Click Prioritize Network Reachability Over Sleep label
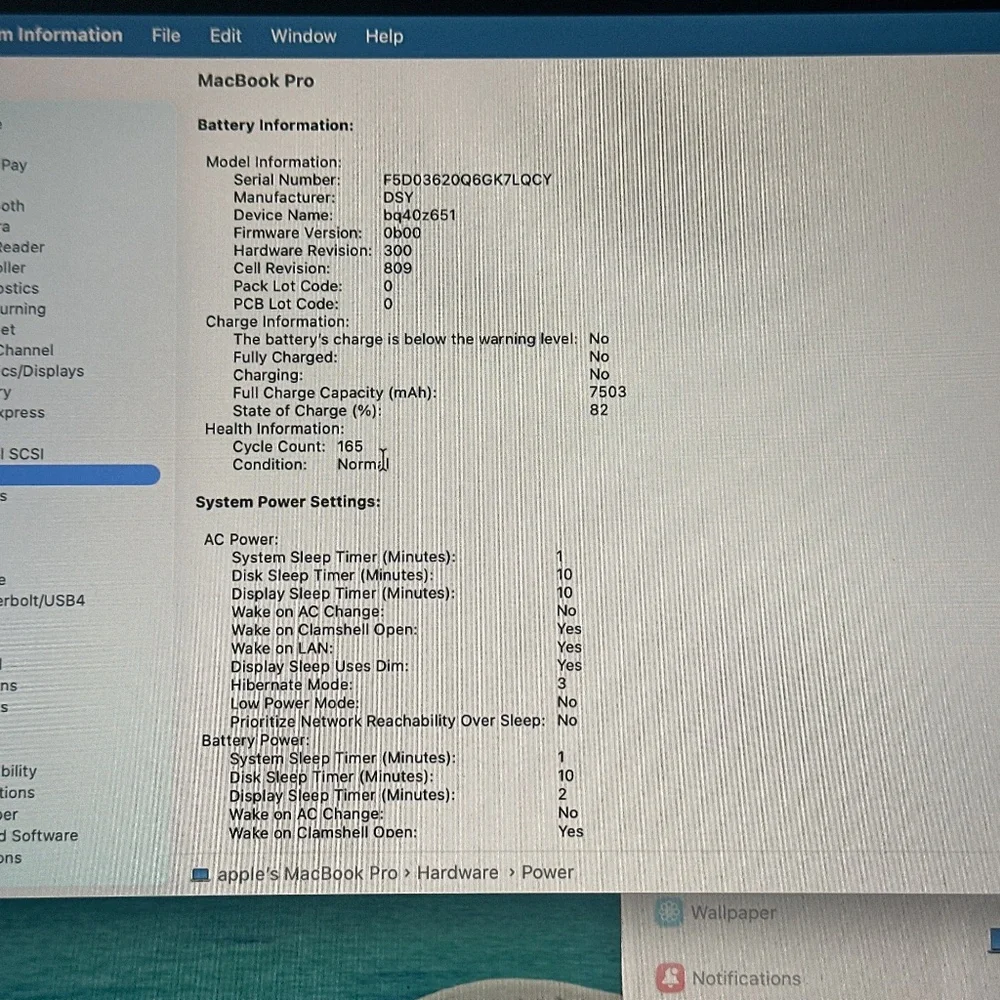The image size is (1000, 1000). (x=388, y=721)
